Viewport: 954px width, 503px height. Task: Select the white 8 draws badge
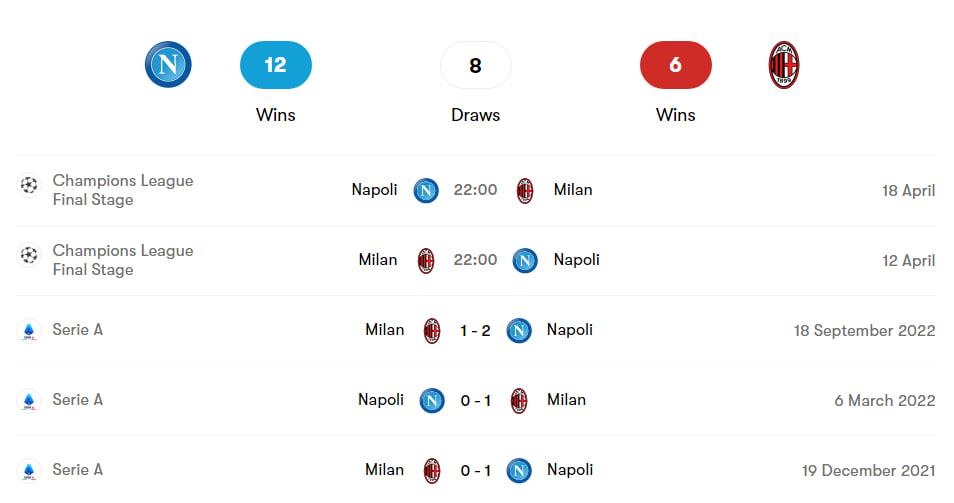pos(475,65)
